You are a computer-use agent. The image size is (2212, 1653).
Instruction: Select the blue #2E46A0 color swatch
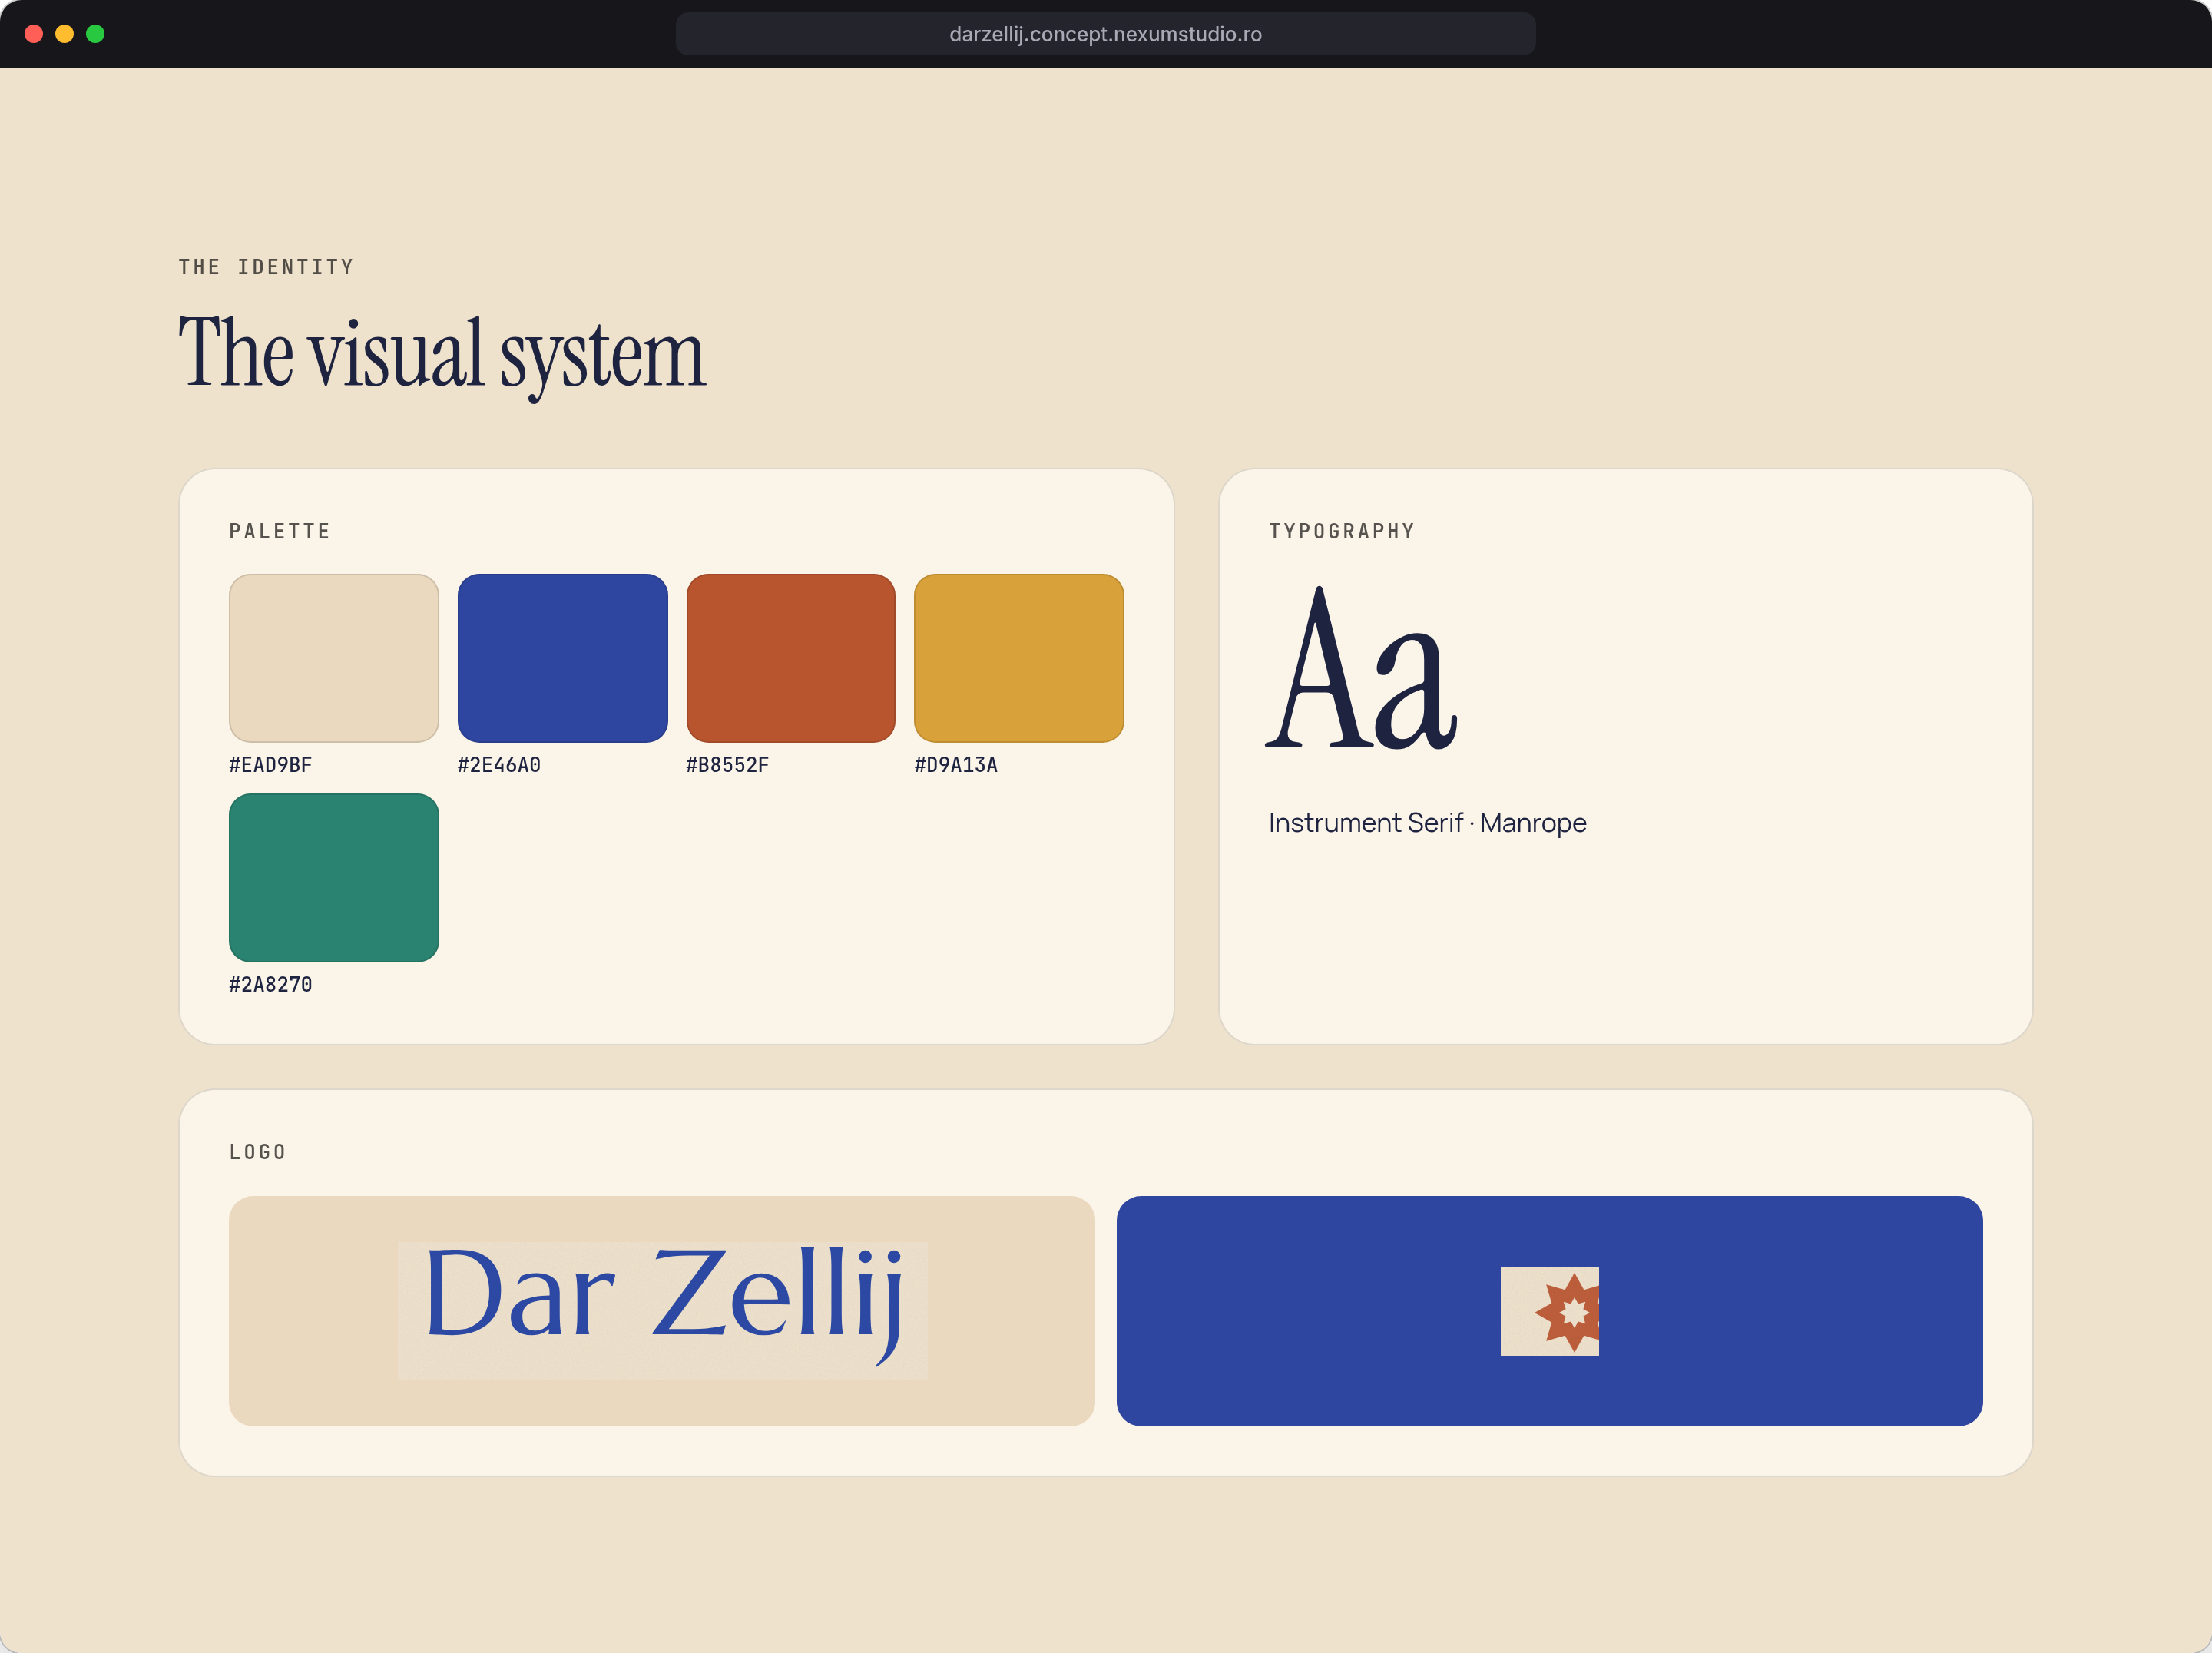pos(562,658)
